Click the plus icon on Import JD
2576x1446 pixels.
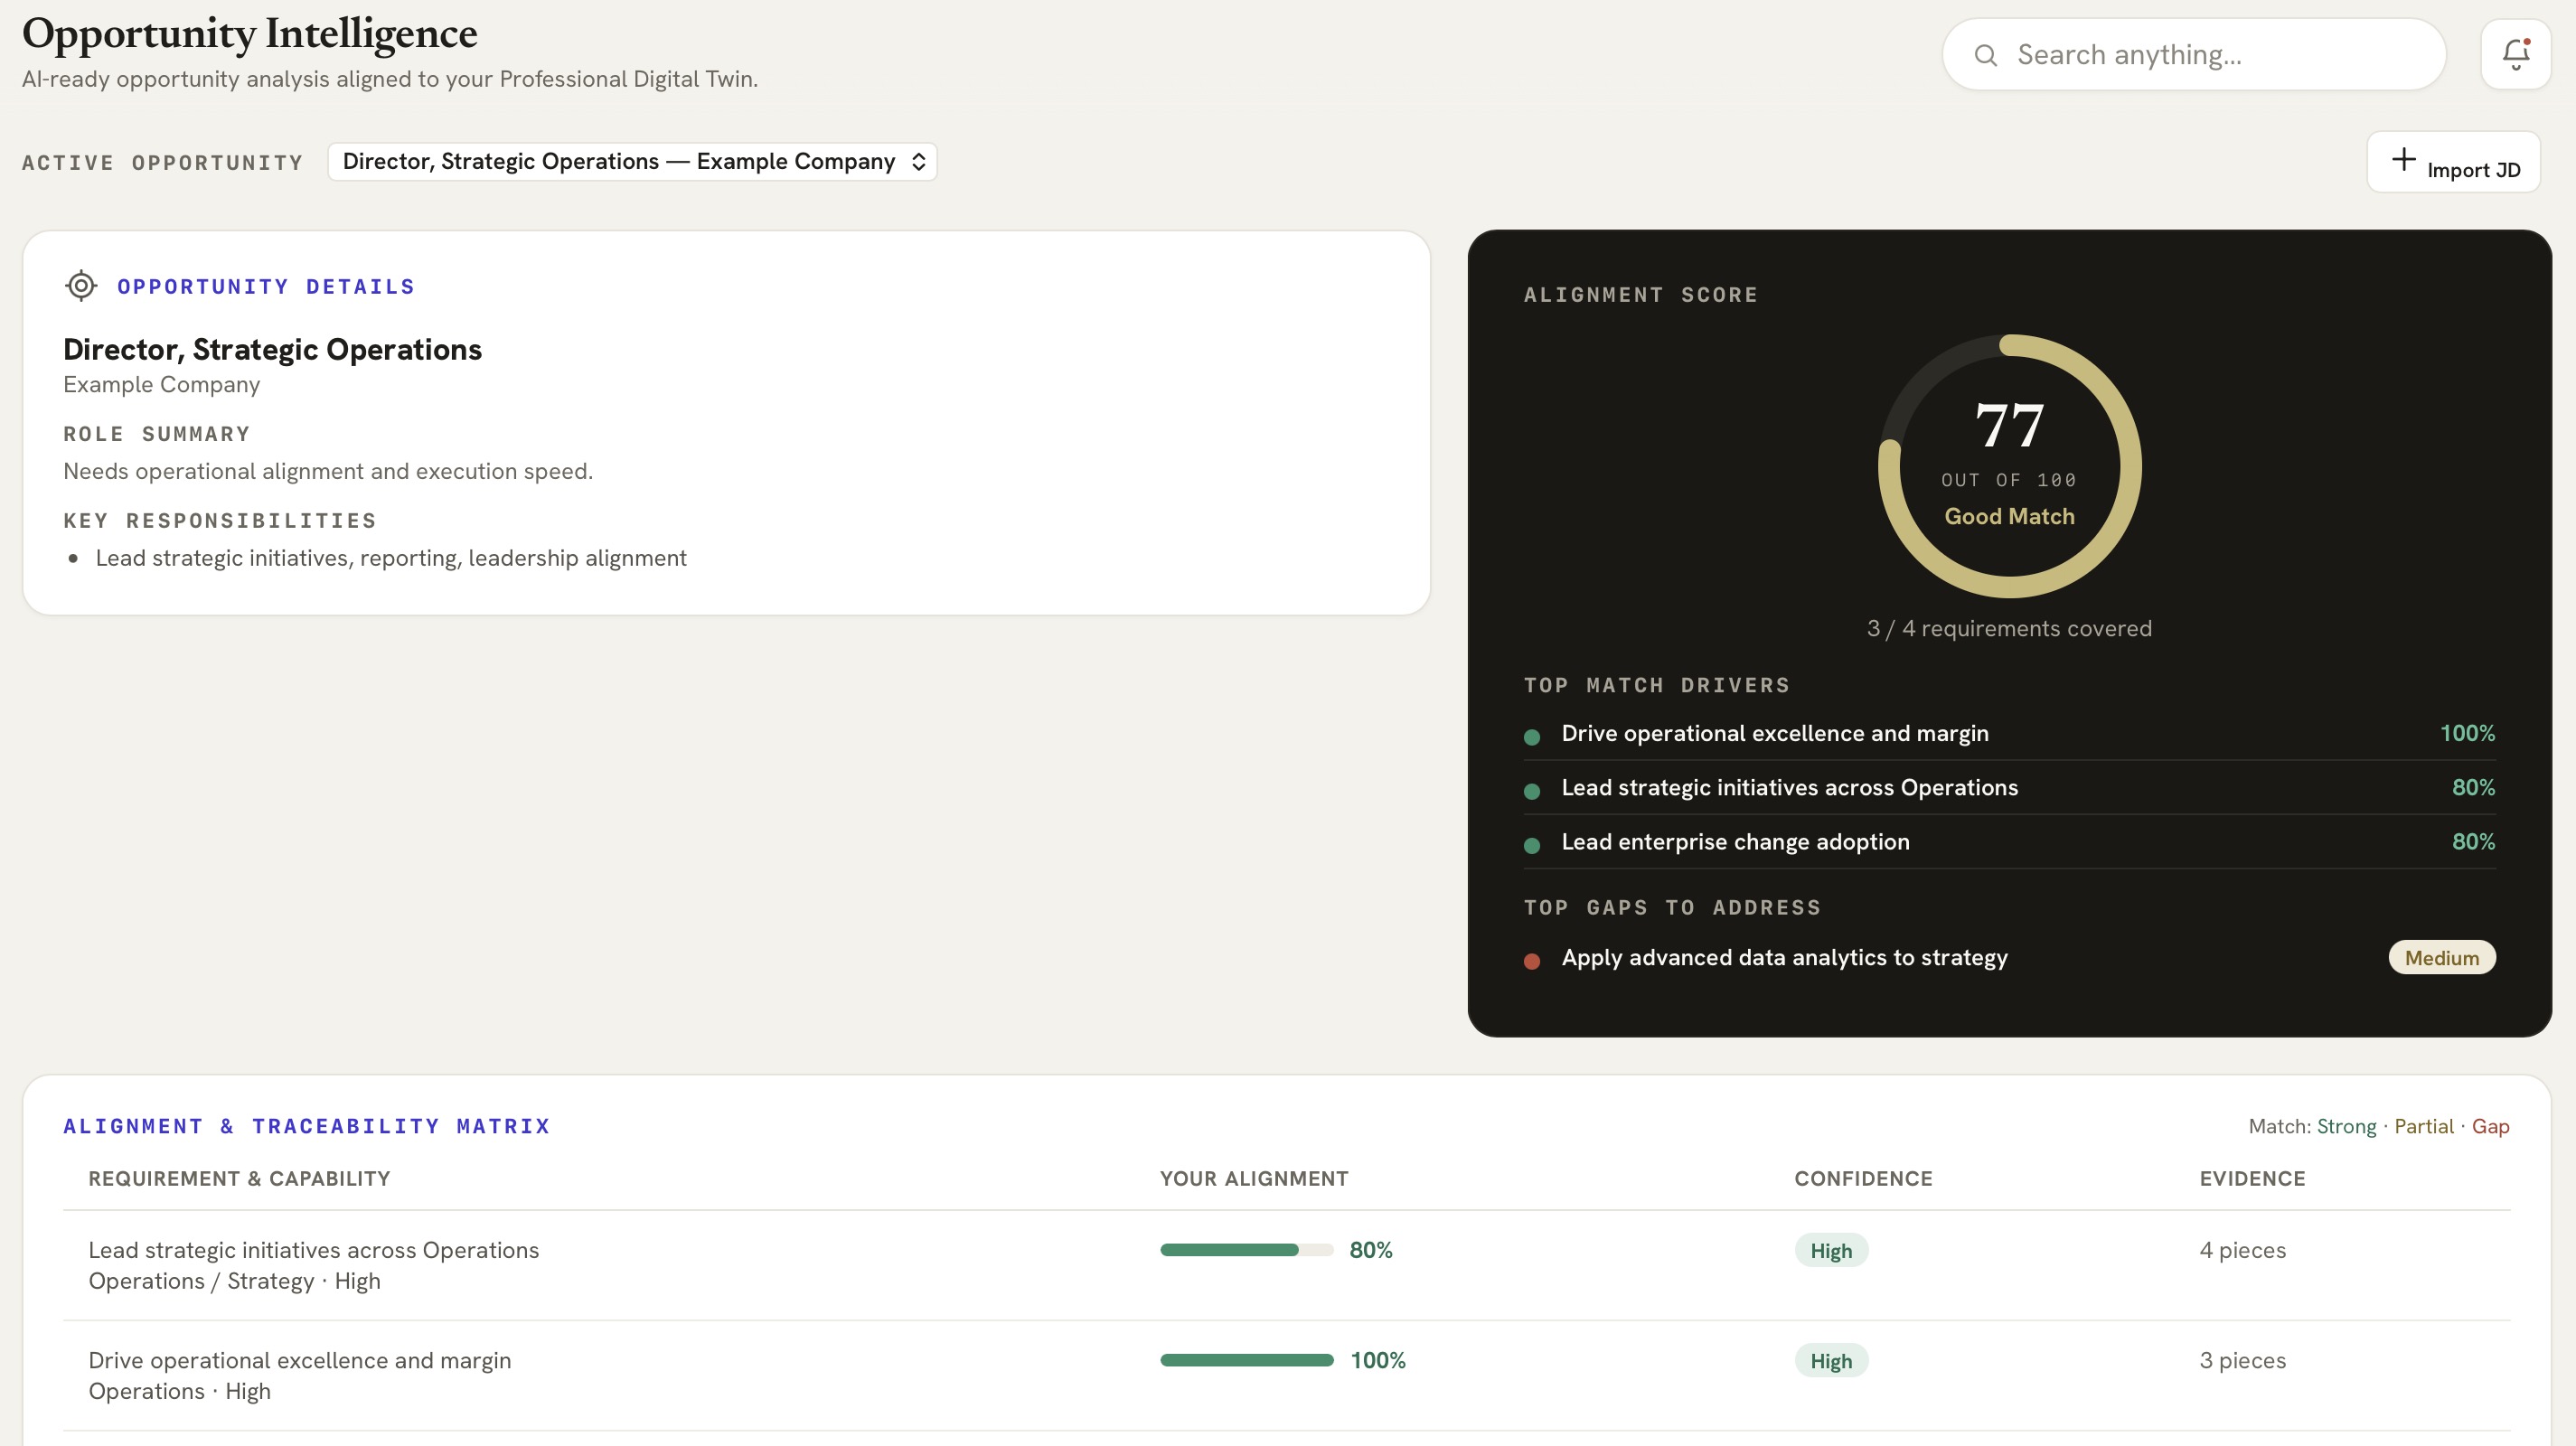tap(2403, 160)
